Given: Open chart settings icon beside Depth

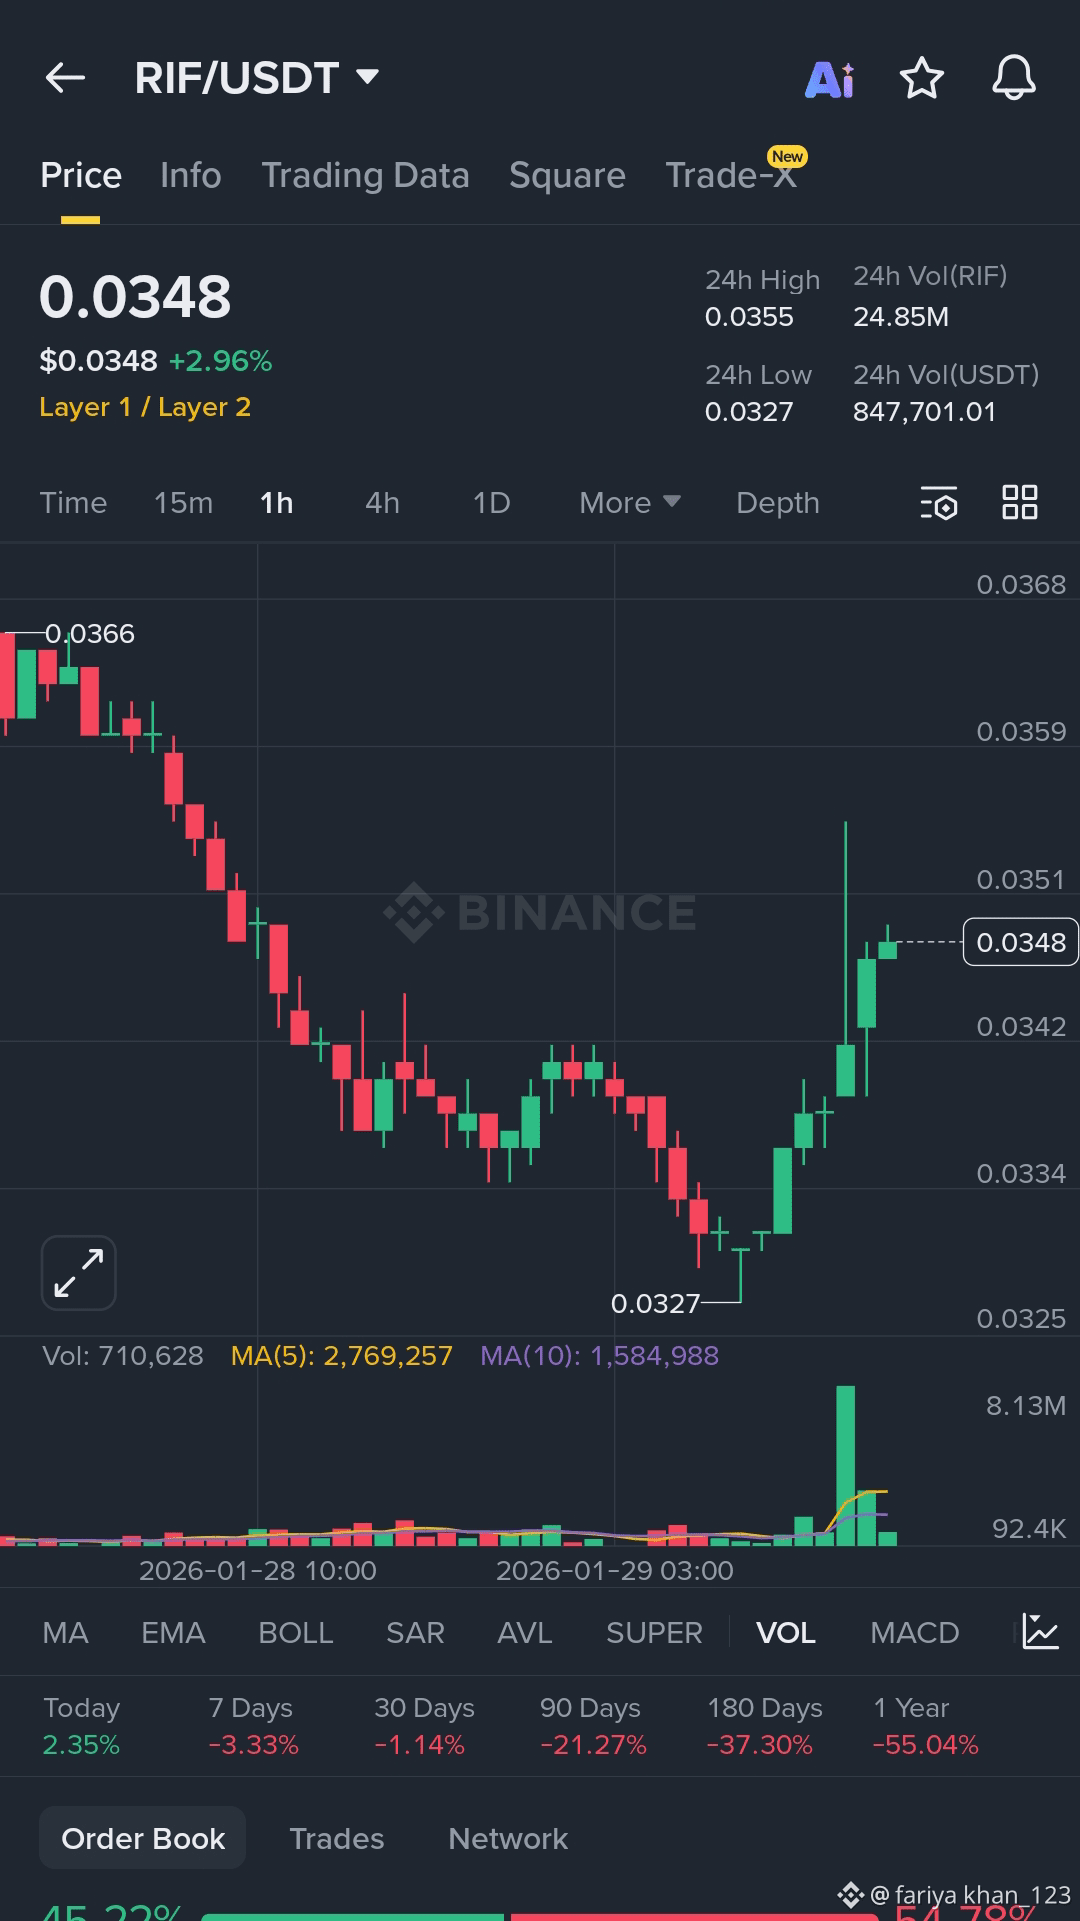Looking at the screenshot, I should click(939, 503).
